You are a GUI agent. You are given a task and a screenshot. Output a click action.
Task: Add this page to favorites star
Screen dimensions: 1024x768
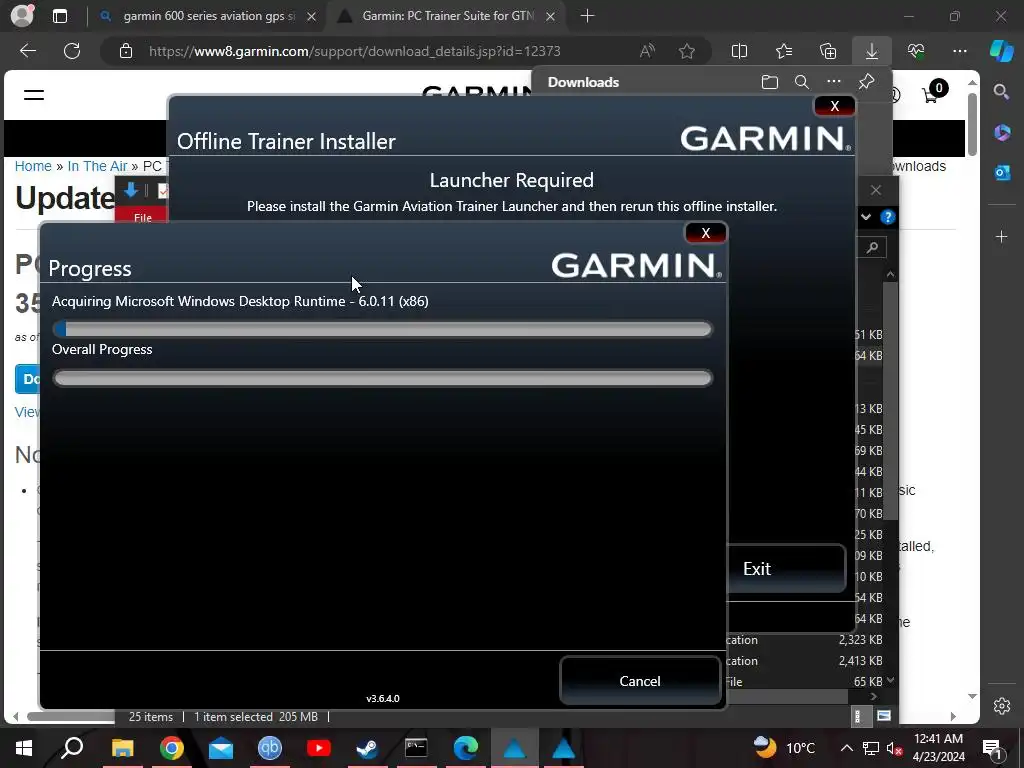pyautogui.click(x=686, y=51)
